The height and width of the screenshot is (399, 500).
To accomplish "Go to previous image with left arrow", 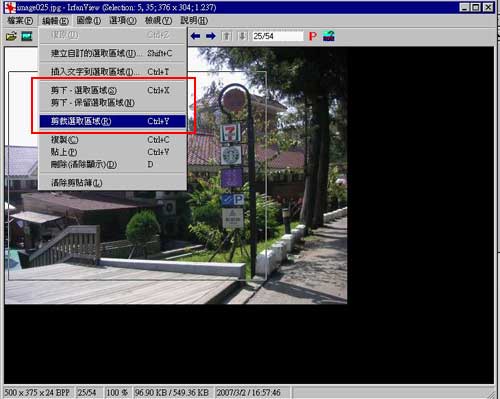I will tap(195, 36).
